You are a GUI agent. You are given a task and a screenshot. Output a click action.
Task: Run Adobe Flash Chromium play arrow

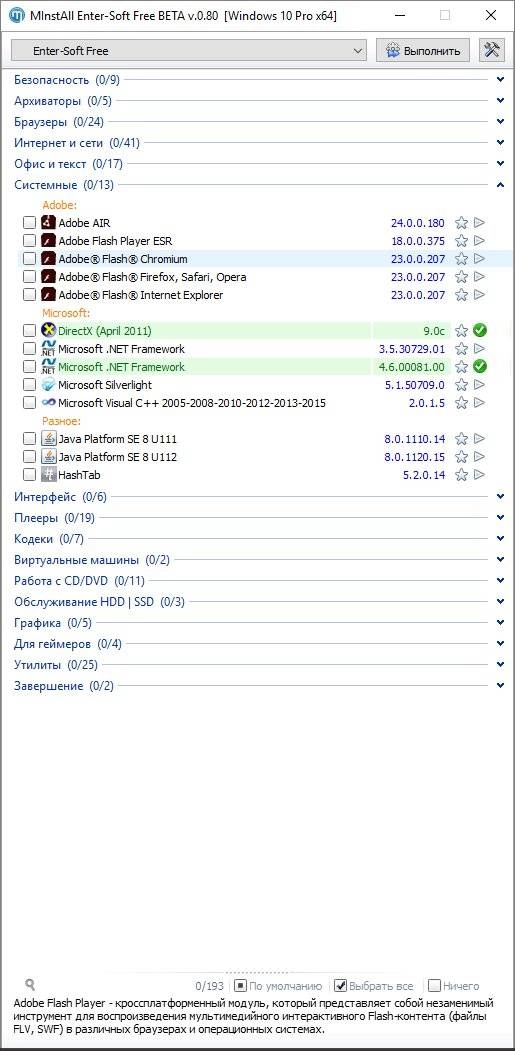click(479, 259)
